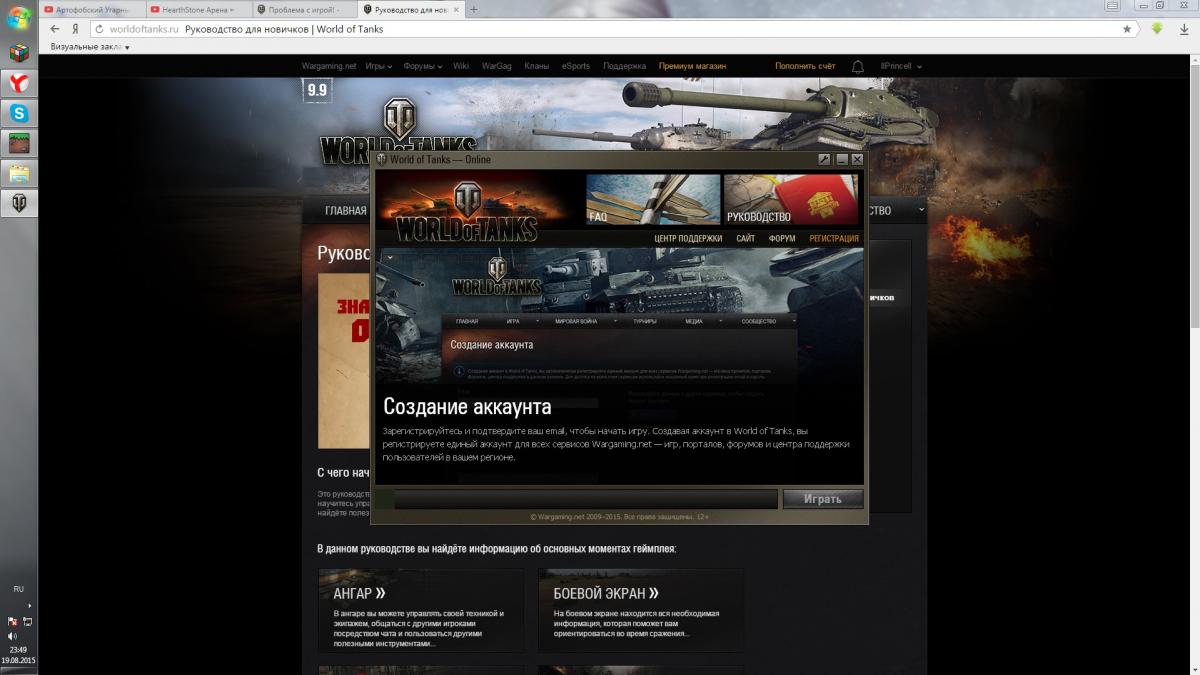
Task: Open the FAQ thumbnail in launcher
Action: click(653, 199)
